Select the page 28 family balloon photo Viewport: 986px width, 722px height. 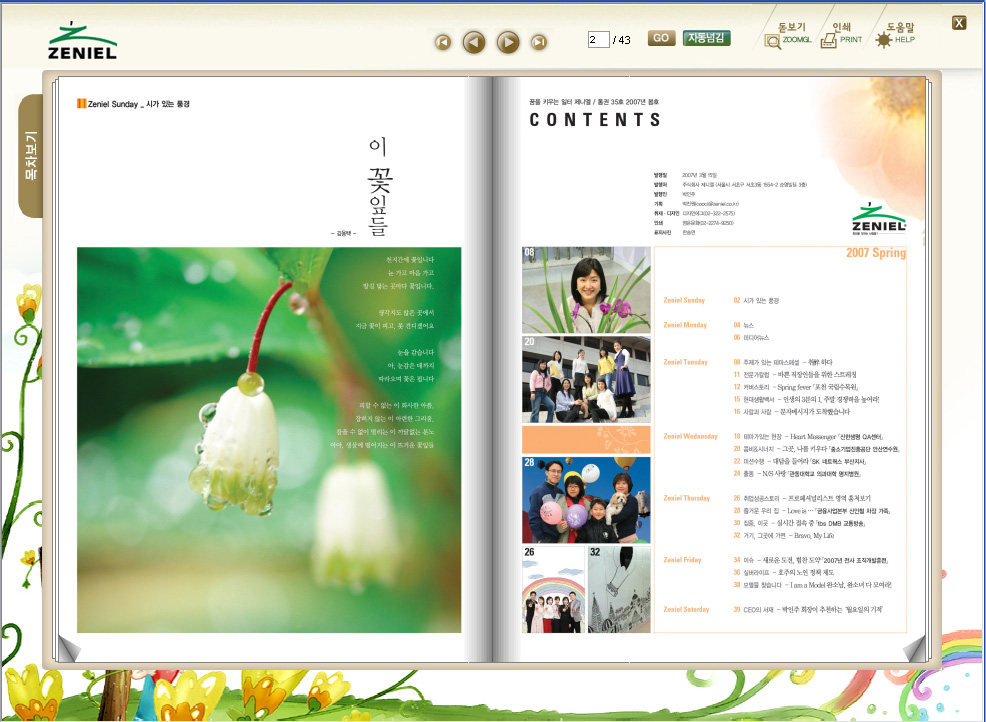tap(586, 498)
